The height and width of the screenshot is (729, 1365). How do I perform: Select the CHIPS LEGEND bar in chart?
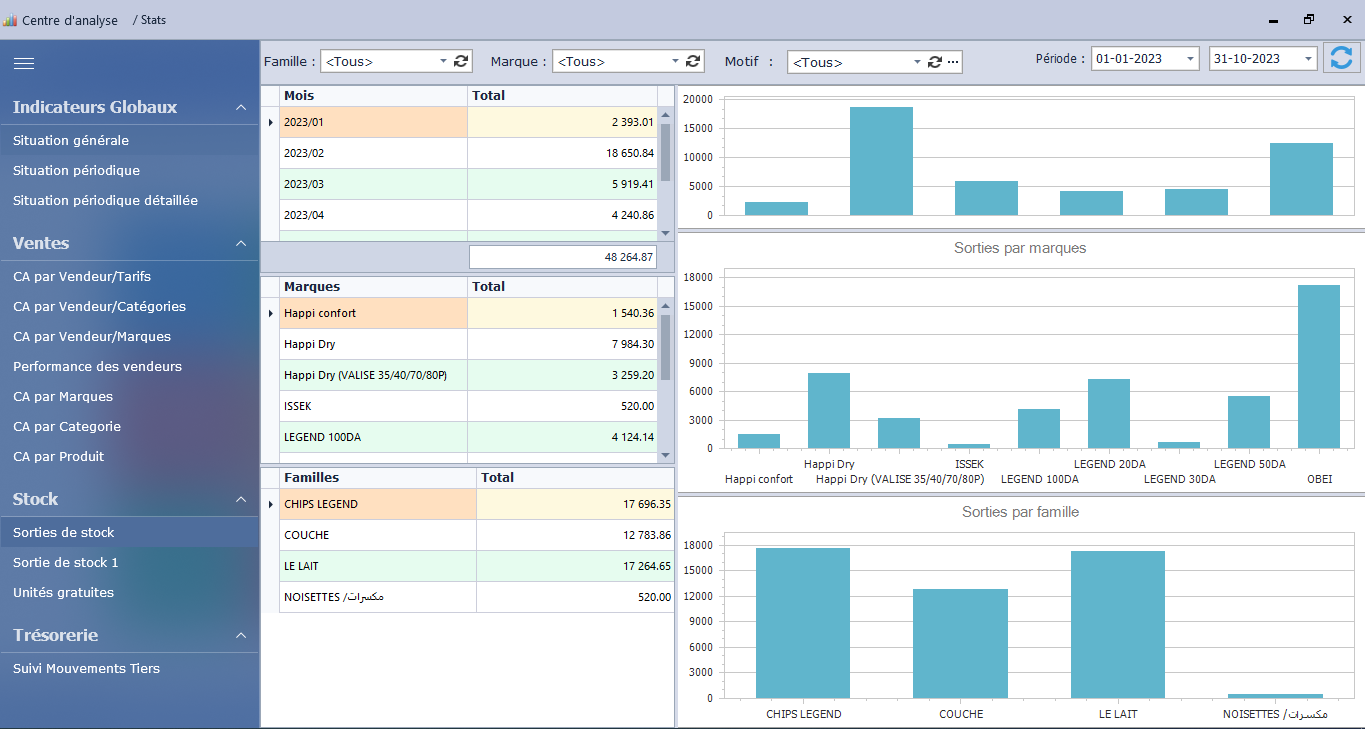pos(803,622)
